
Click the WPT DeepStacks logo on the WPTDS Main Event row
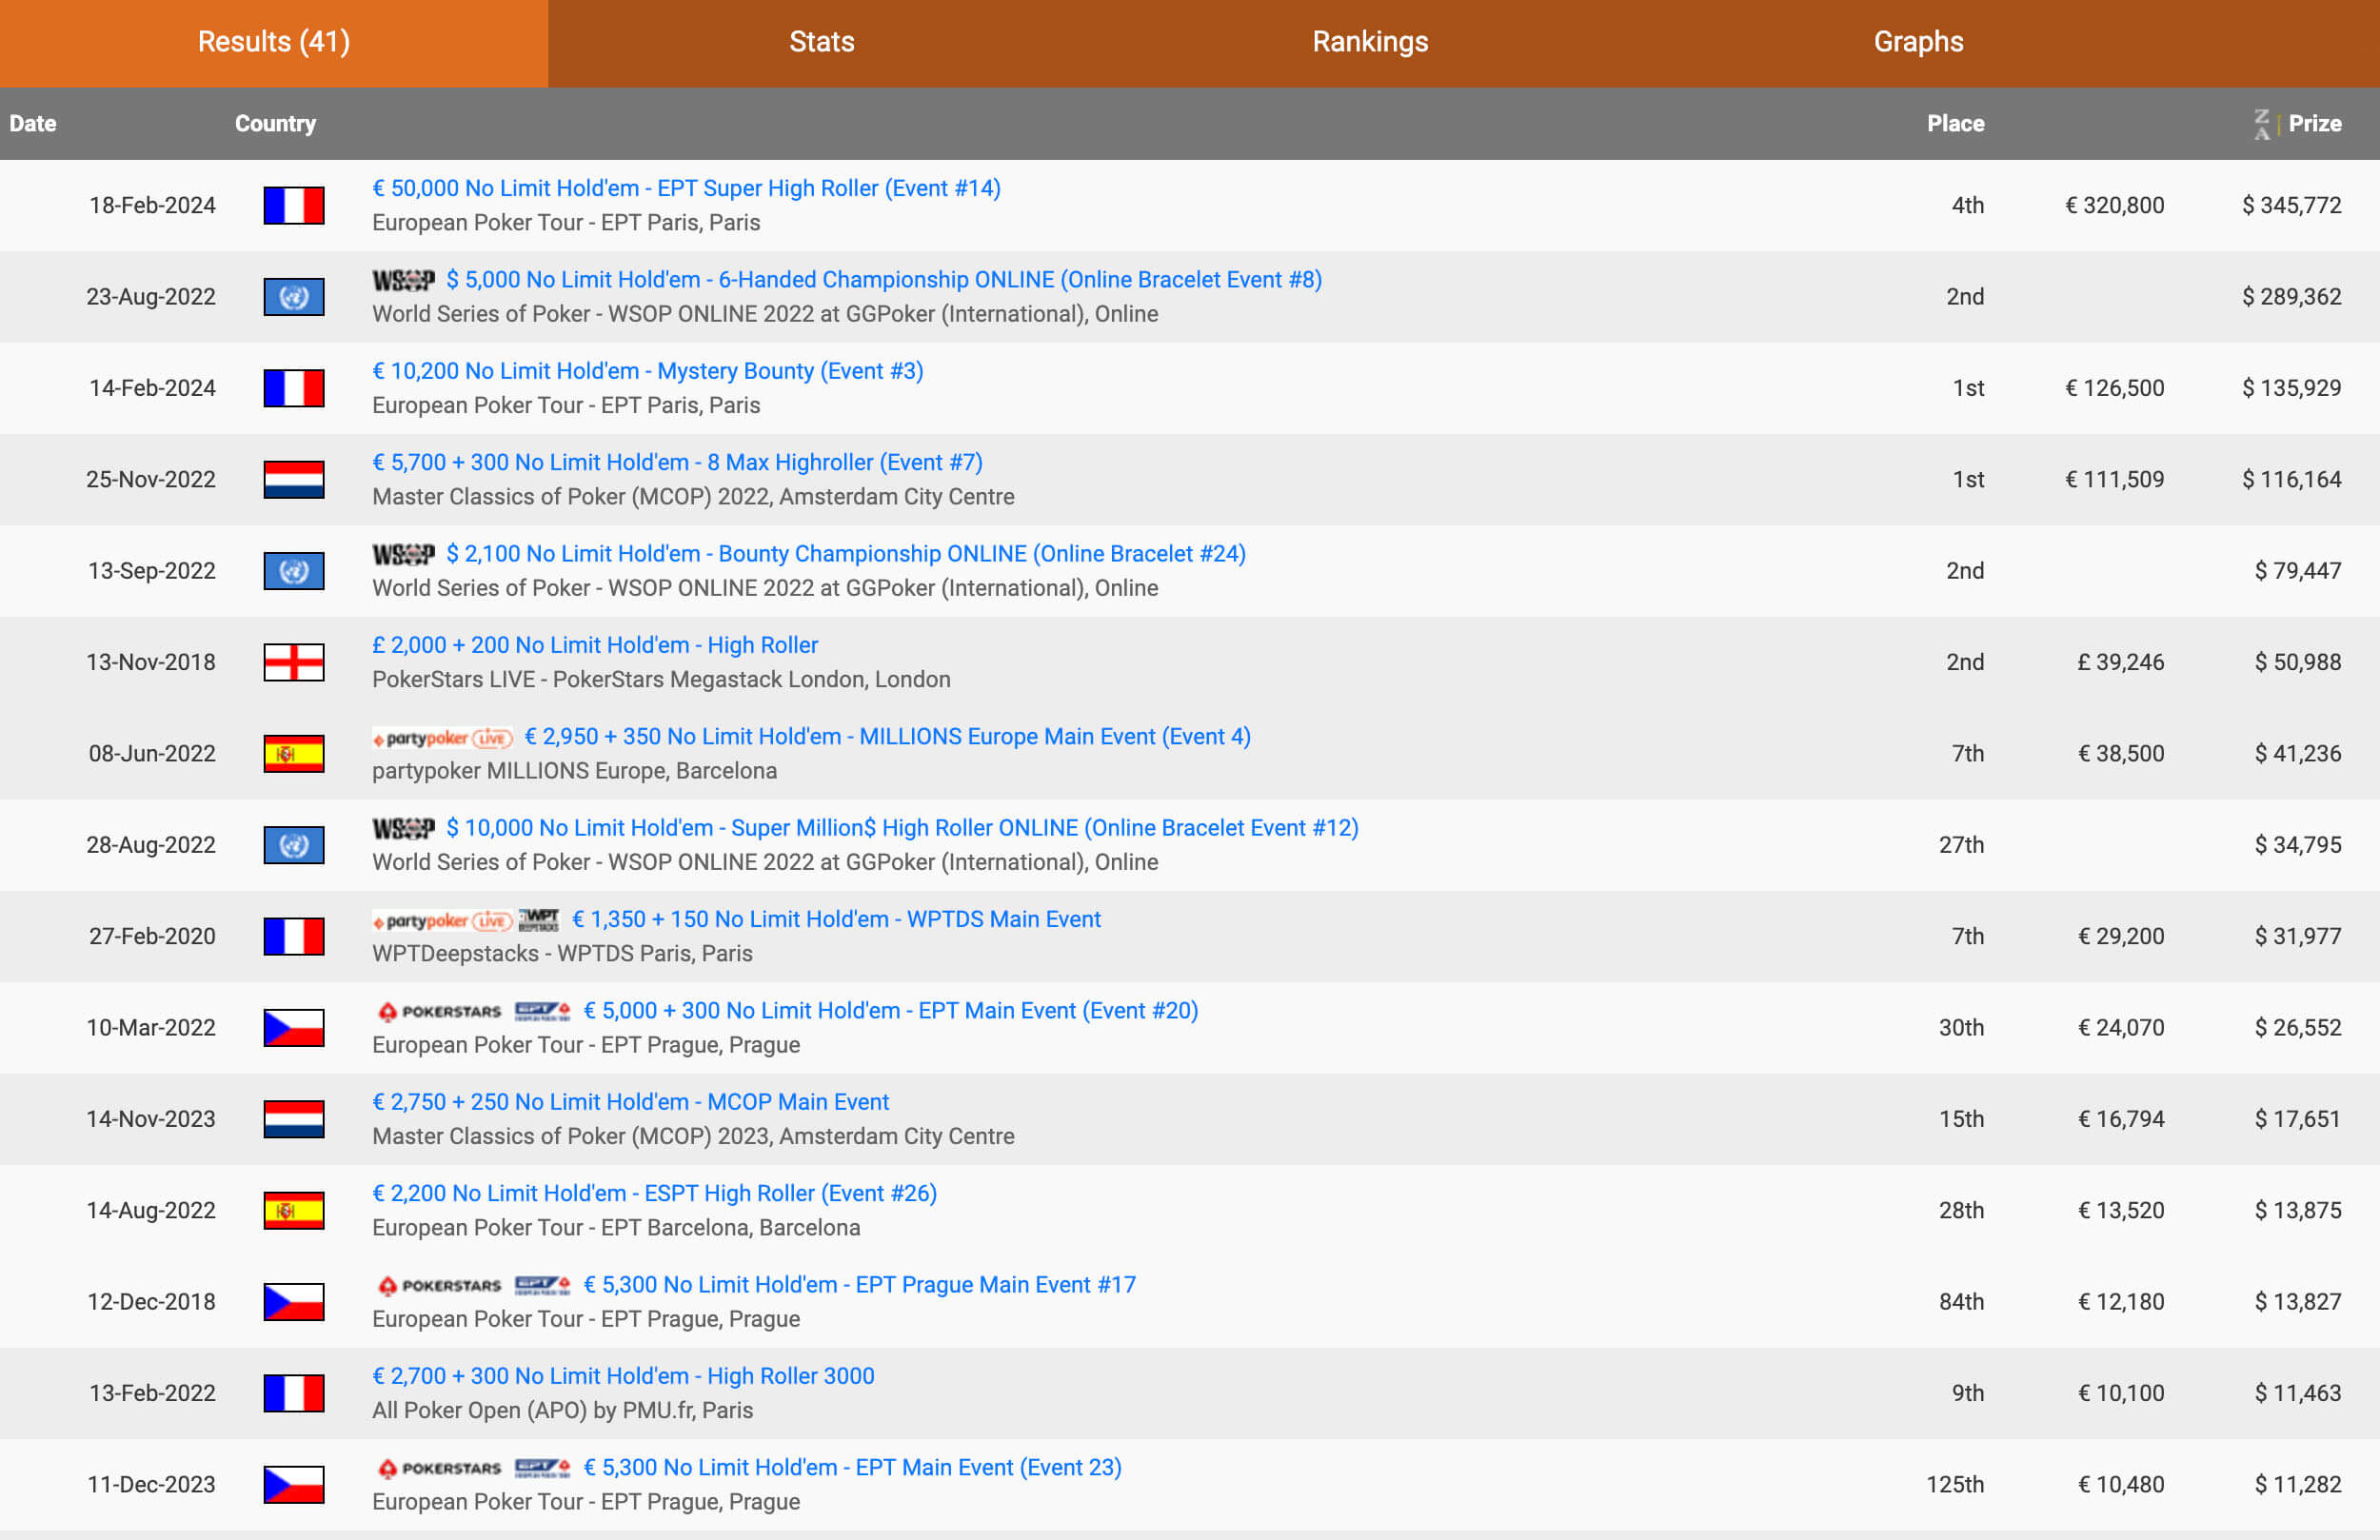539,920
